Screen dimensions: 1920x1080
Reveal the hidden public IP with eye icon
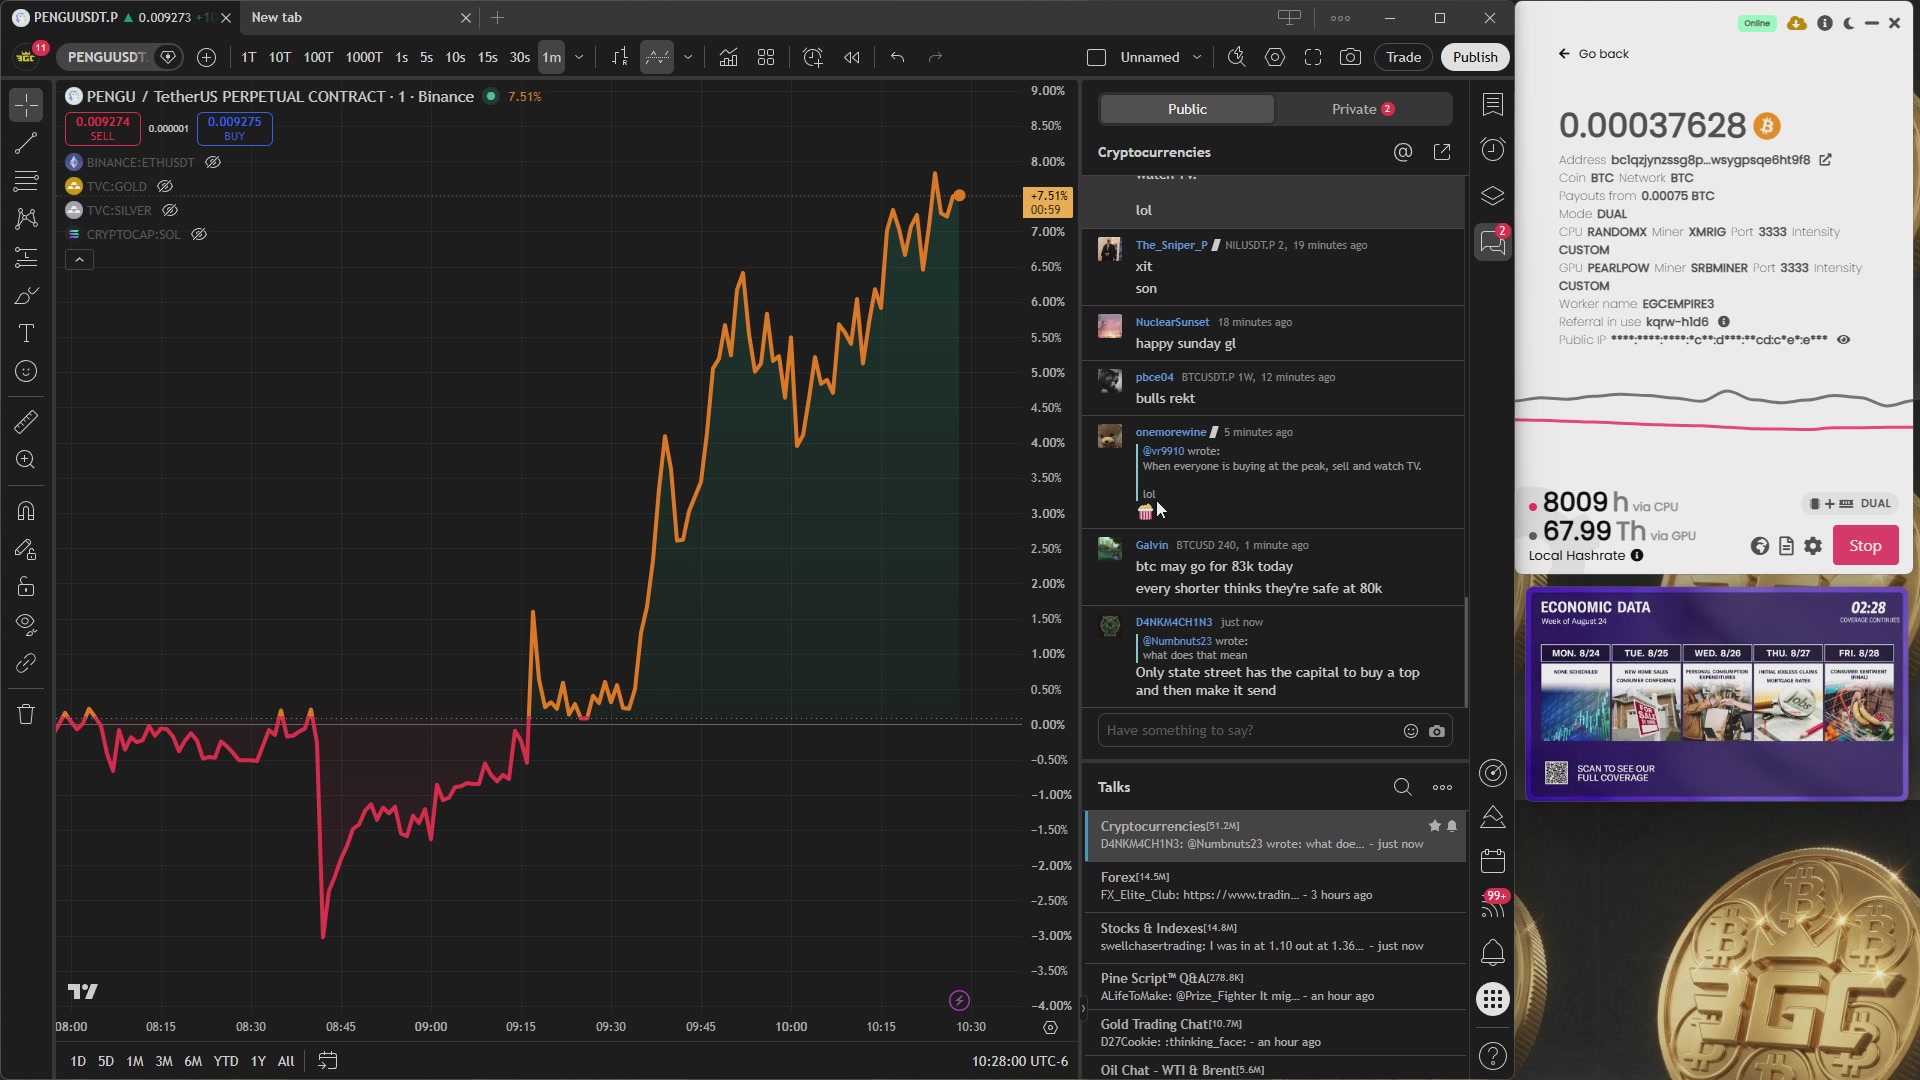(x=1843, y=339)
